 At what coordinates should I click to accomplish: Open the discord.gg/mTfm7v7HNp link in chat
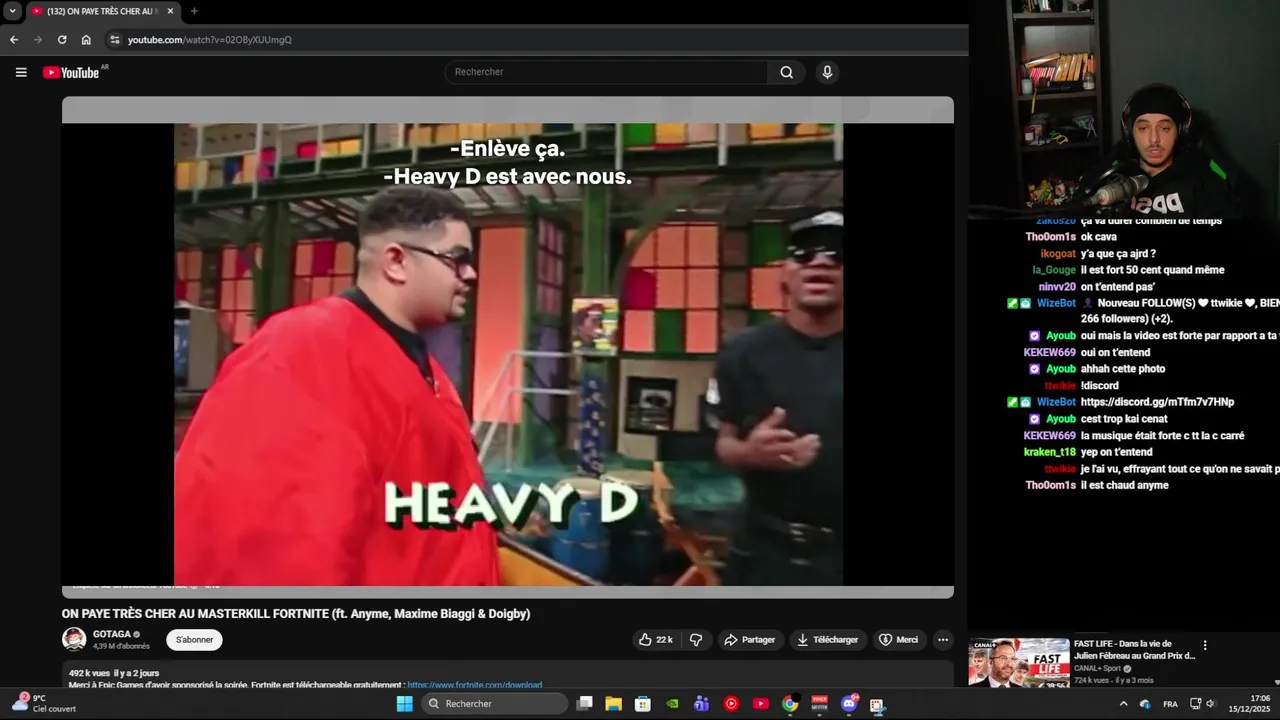pos(1157,402)
